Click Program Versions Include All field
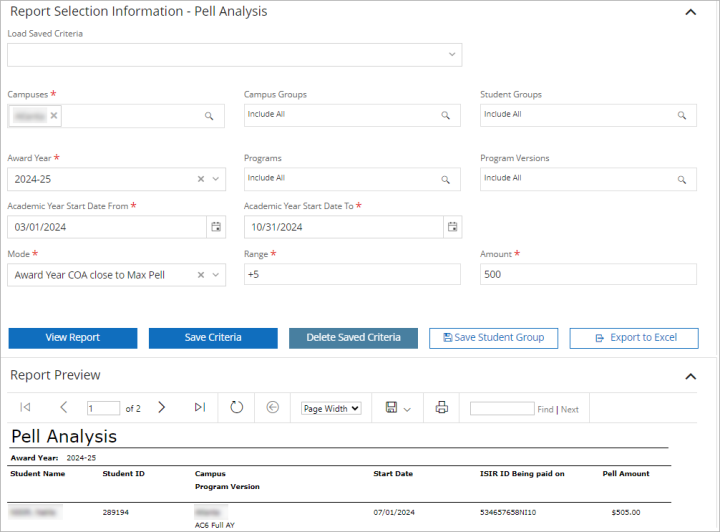Screen dimensions: 720x532 pyautogui.click(x=588, y=179)
